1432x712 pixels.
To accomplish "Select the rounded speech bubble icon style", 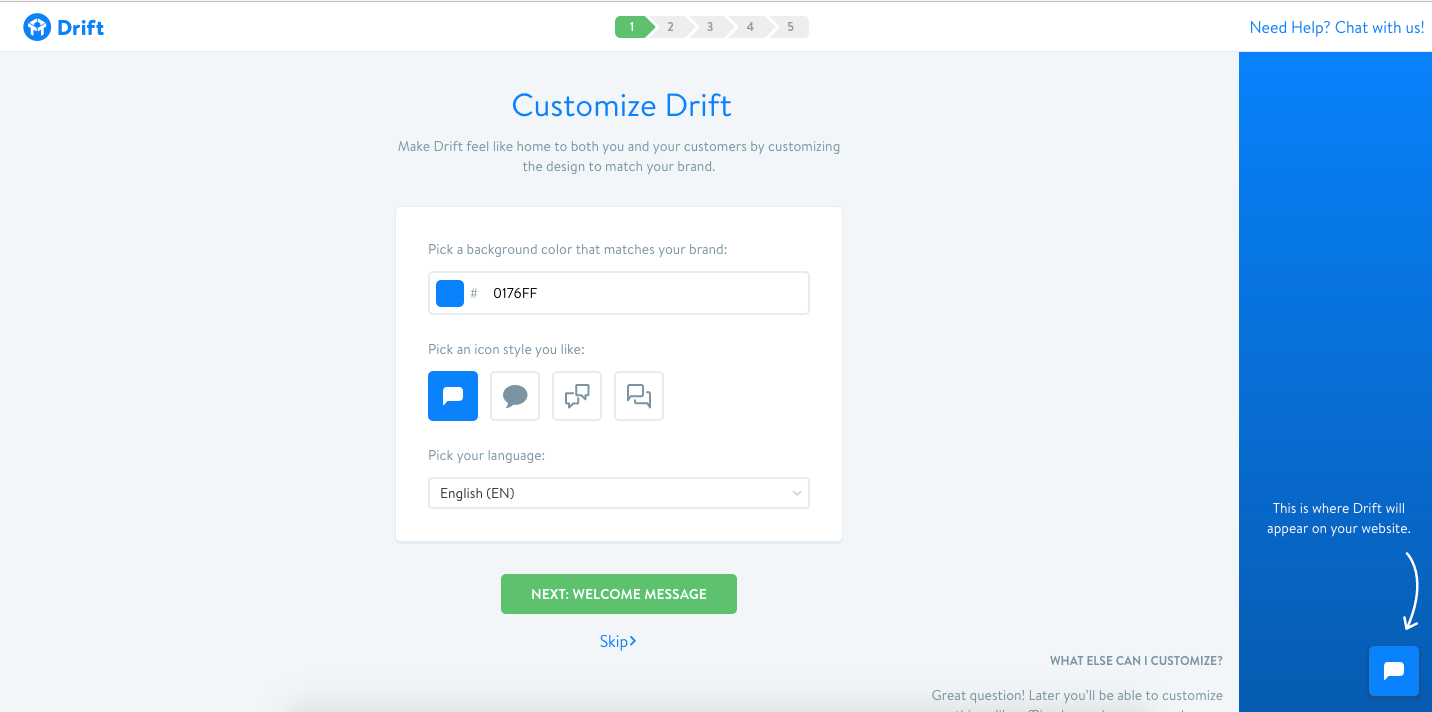I will tap(514, 396).
